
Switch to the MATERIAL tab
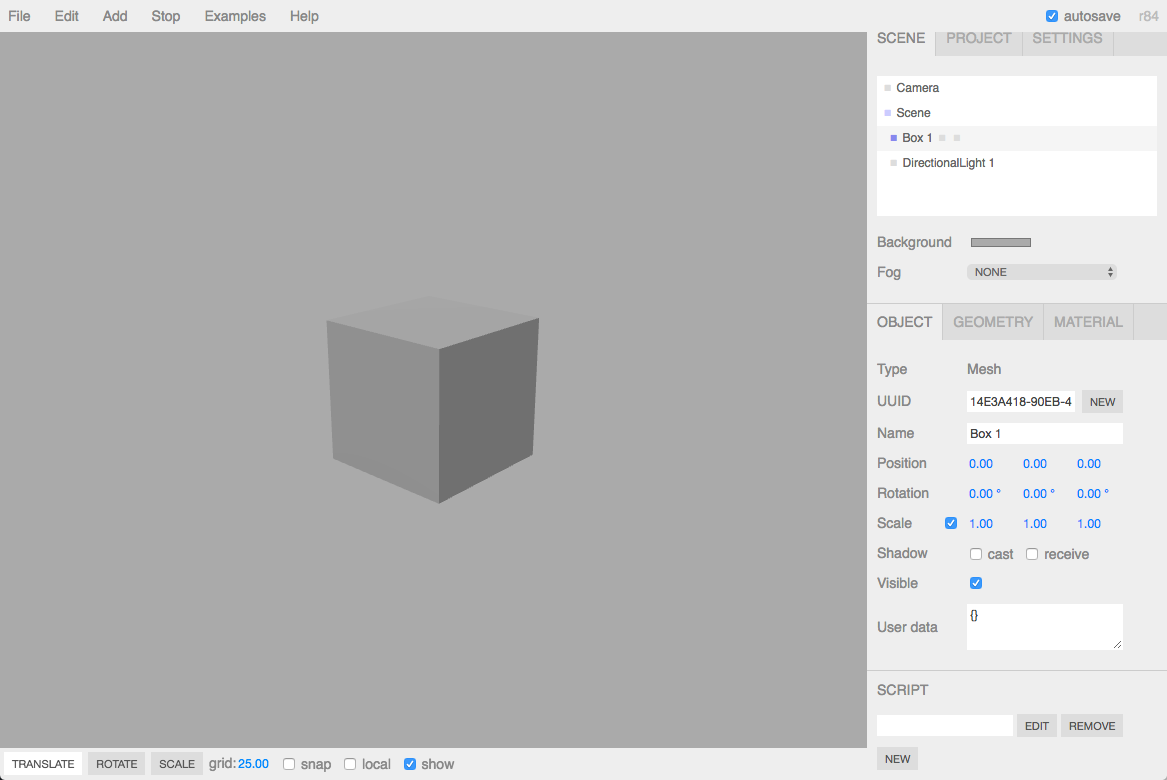1088,321
